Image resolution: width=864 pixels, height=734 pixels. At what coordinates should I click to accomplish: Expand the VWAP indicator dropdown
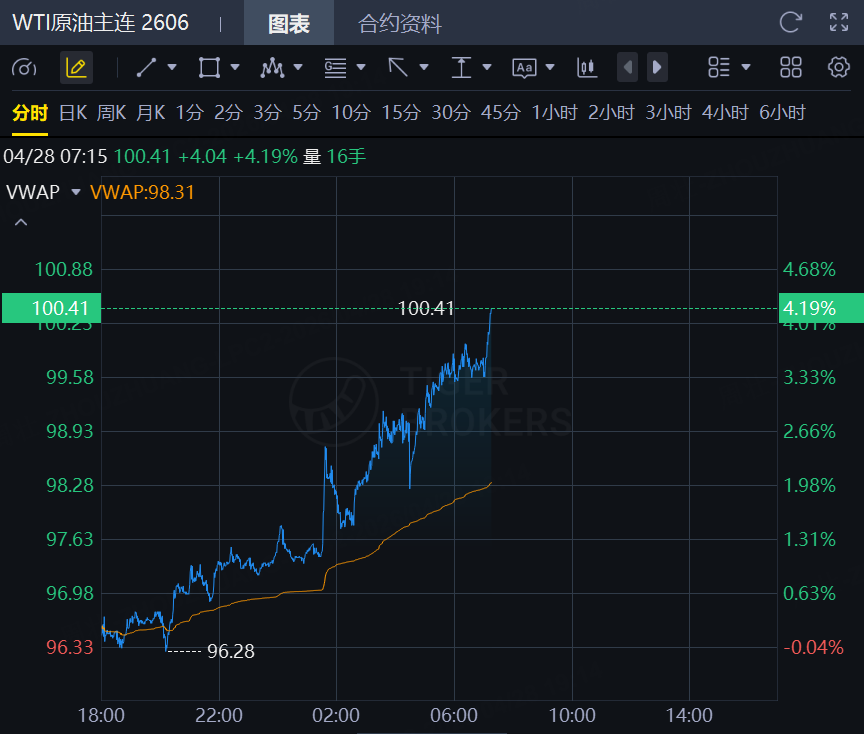tap(76, 192)
